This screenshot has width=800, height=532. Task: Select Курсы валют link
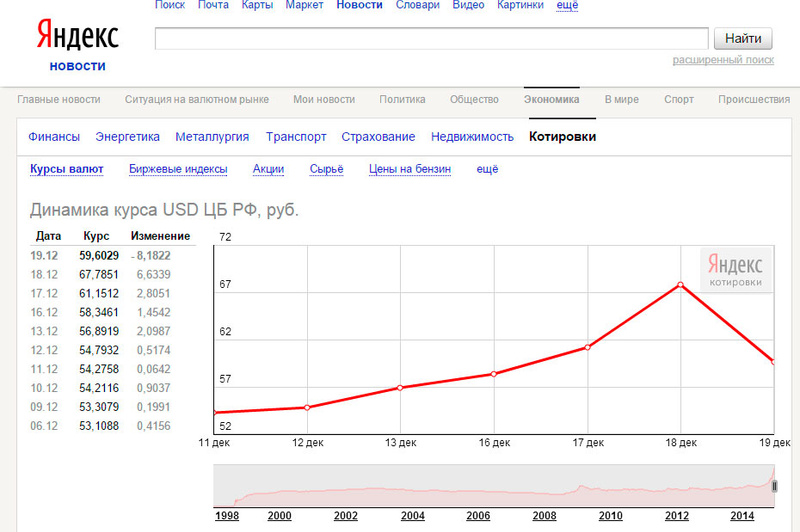click(66, 169)
